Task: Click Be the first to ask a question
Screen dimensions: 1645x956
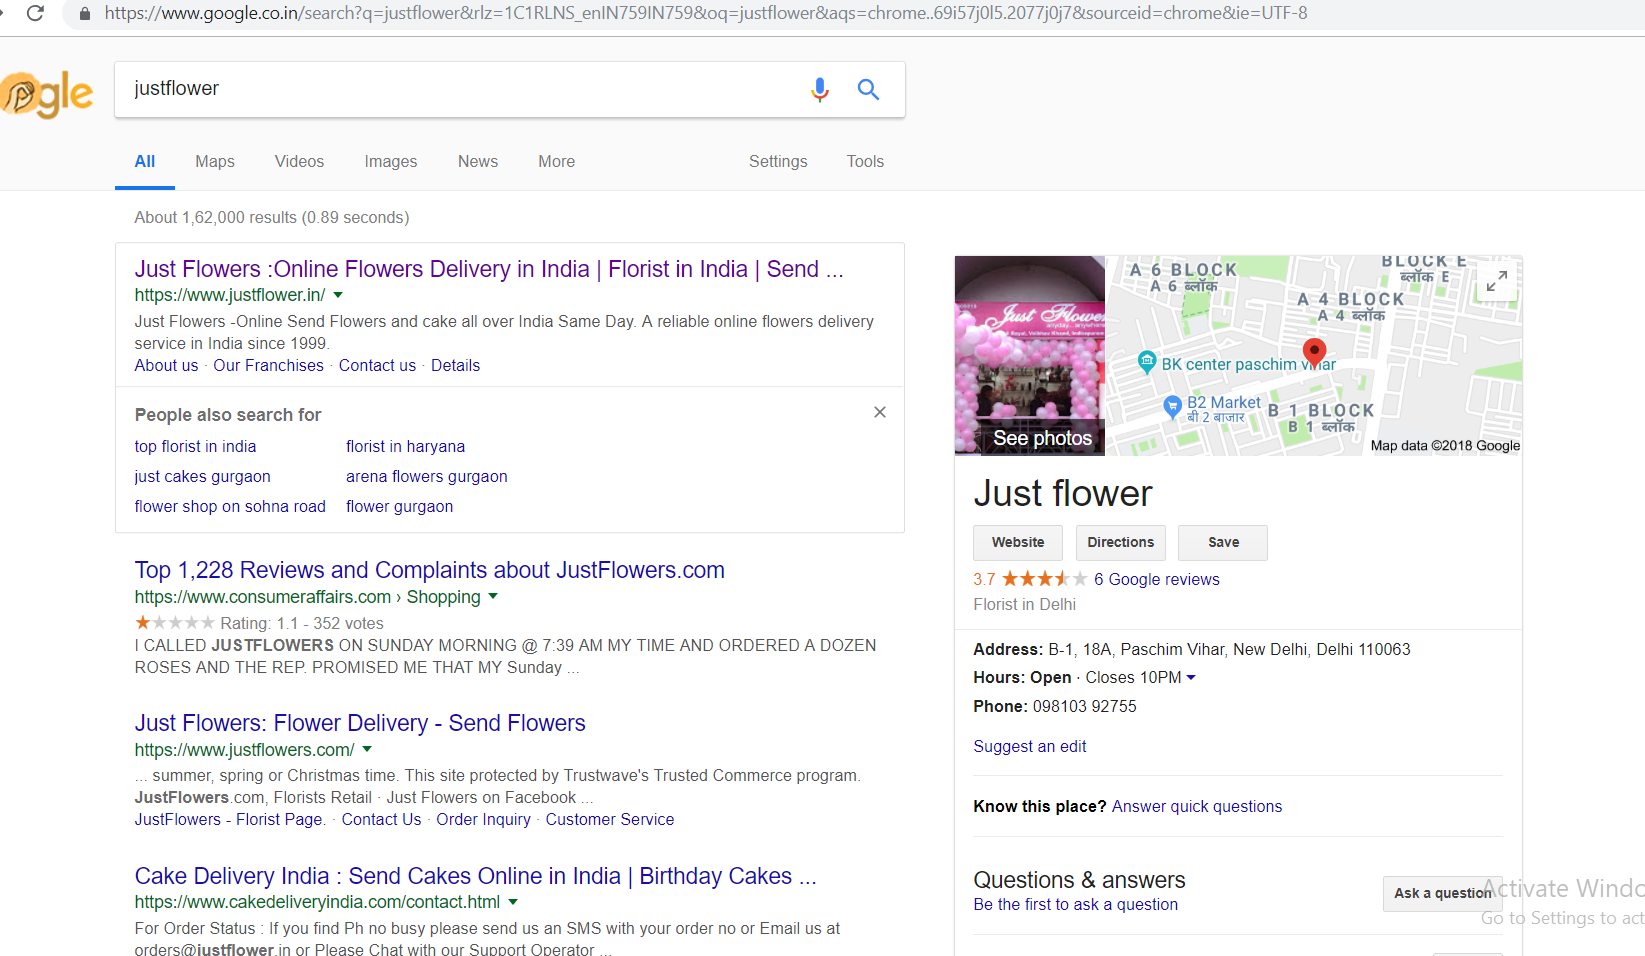Action: [x=1076, y=904]
